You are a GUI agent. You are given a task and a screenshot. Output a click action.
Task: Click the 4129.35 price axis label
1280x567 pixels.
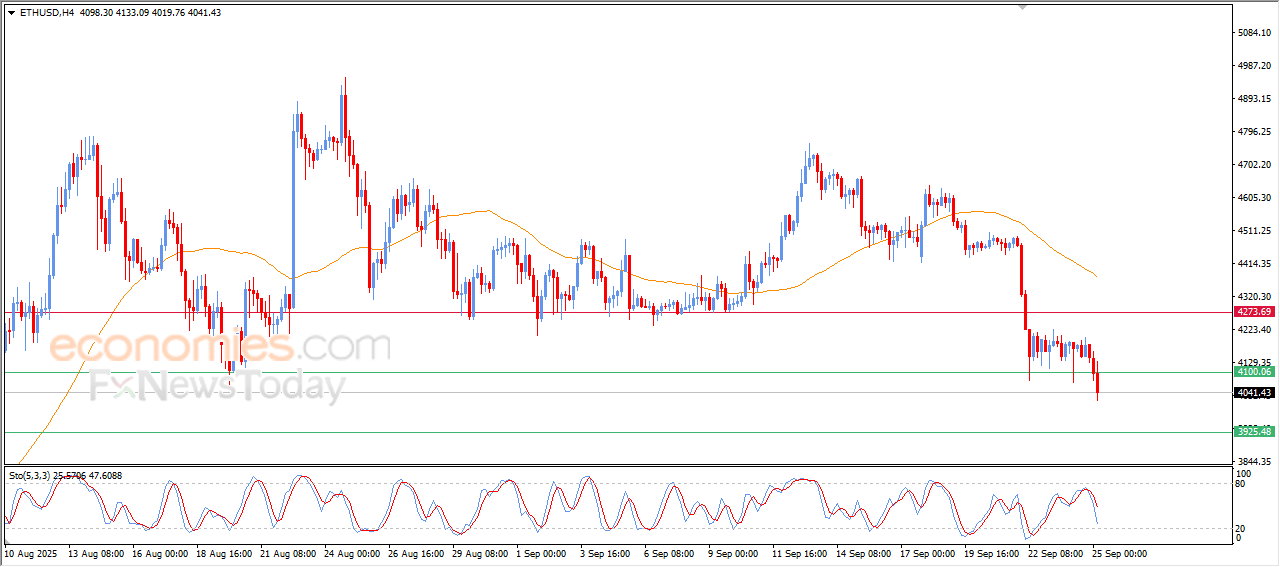pos(1253,363)
